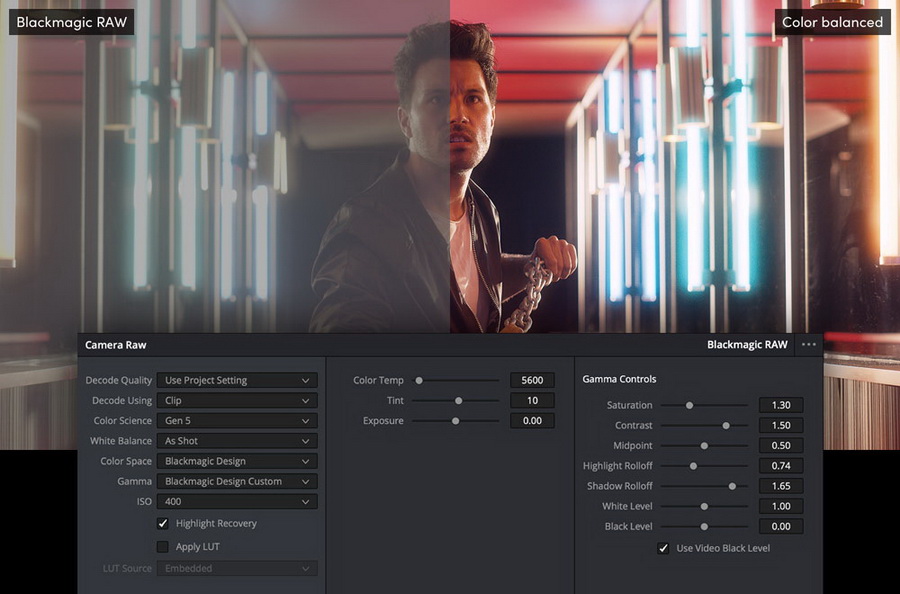
Task: Change the White Balance As Shot dropdown
Action: [237, 441]
